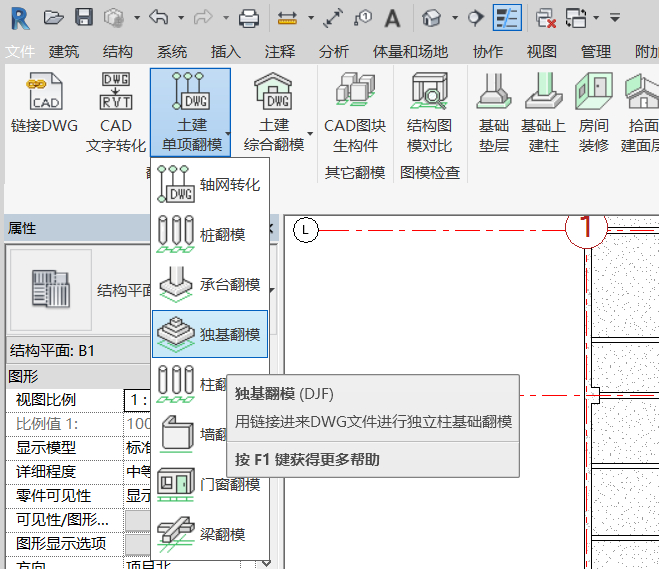
Task: Click the Section tool icon
Action: point(475,18)
